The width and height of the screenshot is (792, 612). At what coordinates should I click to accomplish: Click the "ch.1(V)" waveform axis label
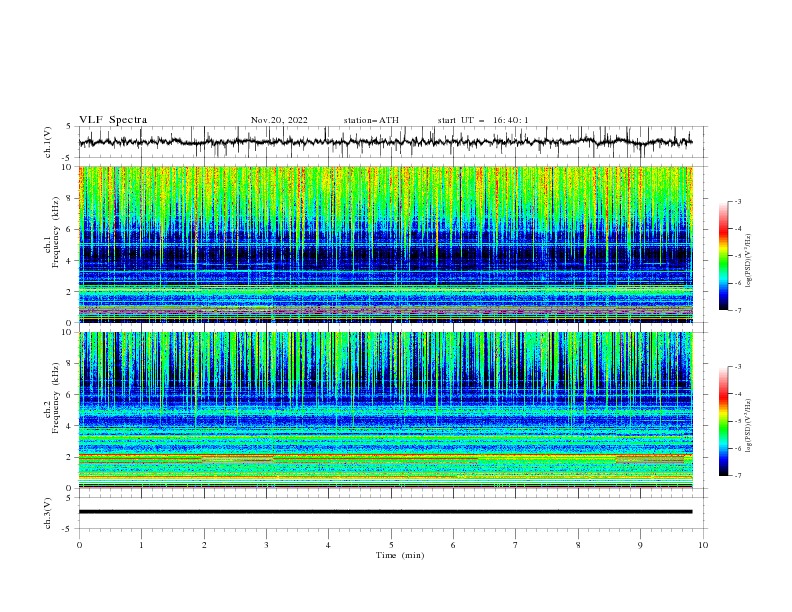[48, 142]
